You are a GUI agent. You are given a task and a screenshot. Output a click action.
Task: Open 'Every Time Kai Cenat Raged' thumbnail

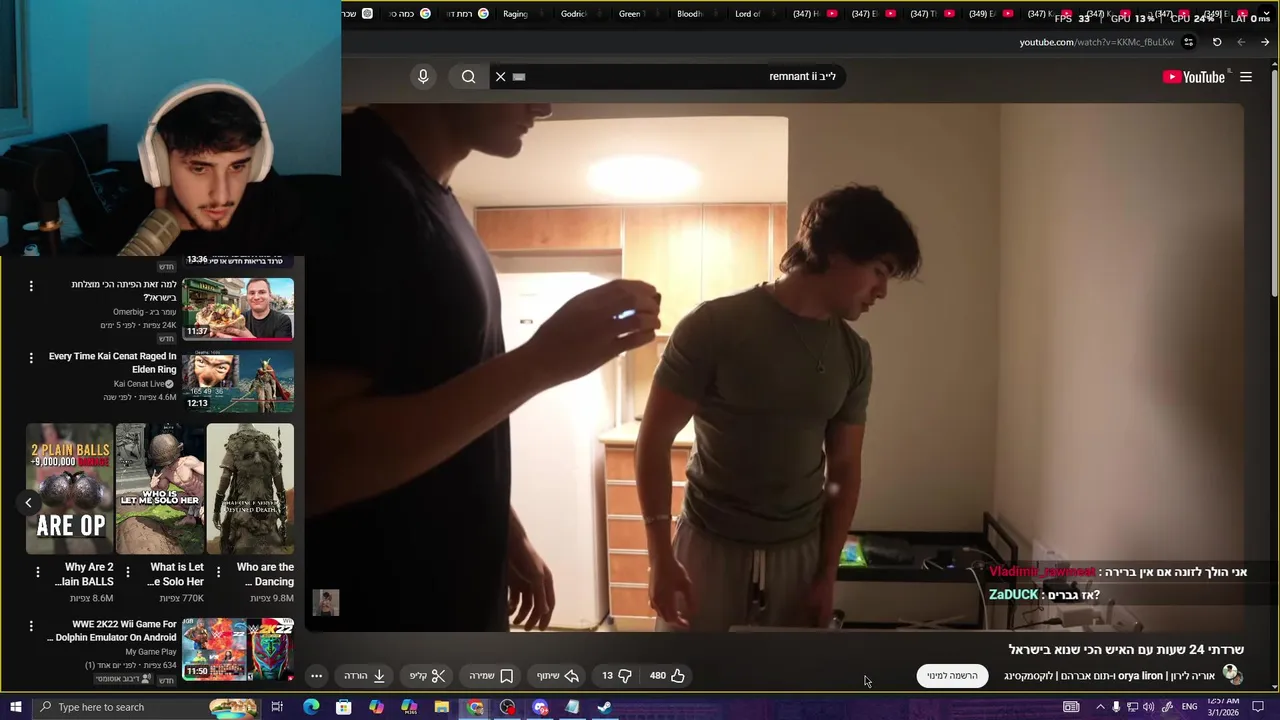pyautogui.click(x=238, y=381)
